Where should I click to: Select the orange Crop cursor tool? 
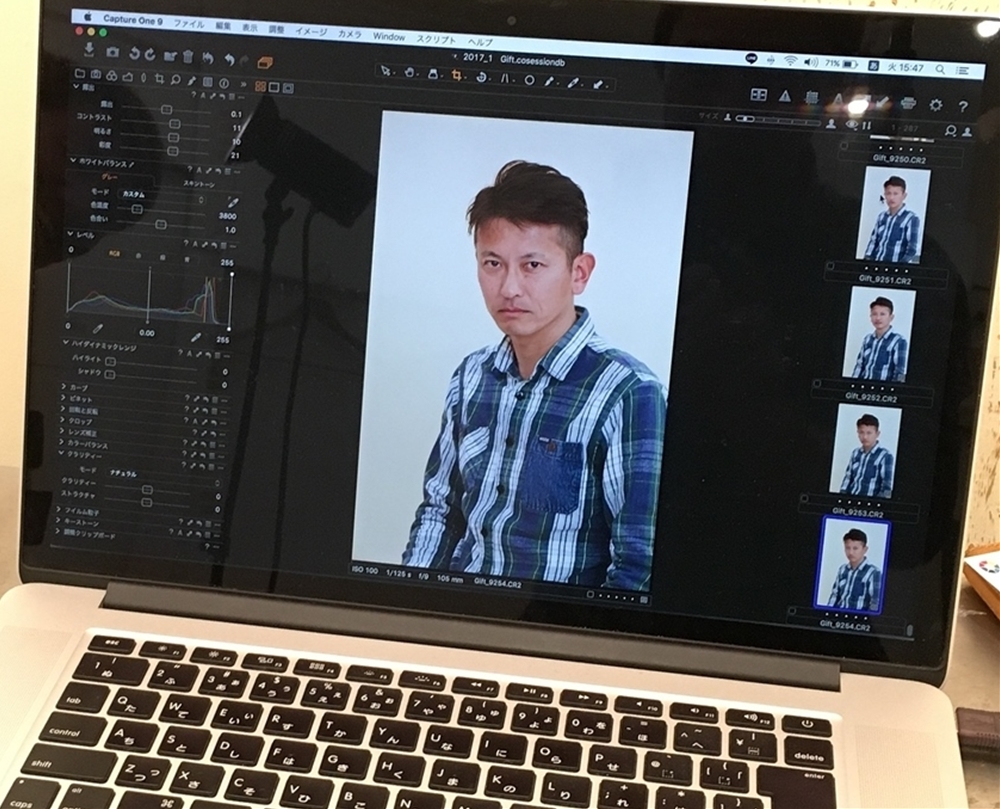pos(457,76)
